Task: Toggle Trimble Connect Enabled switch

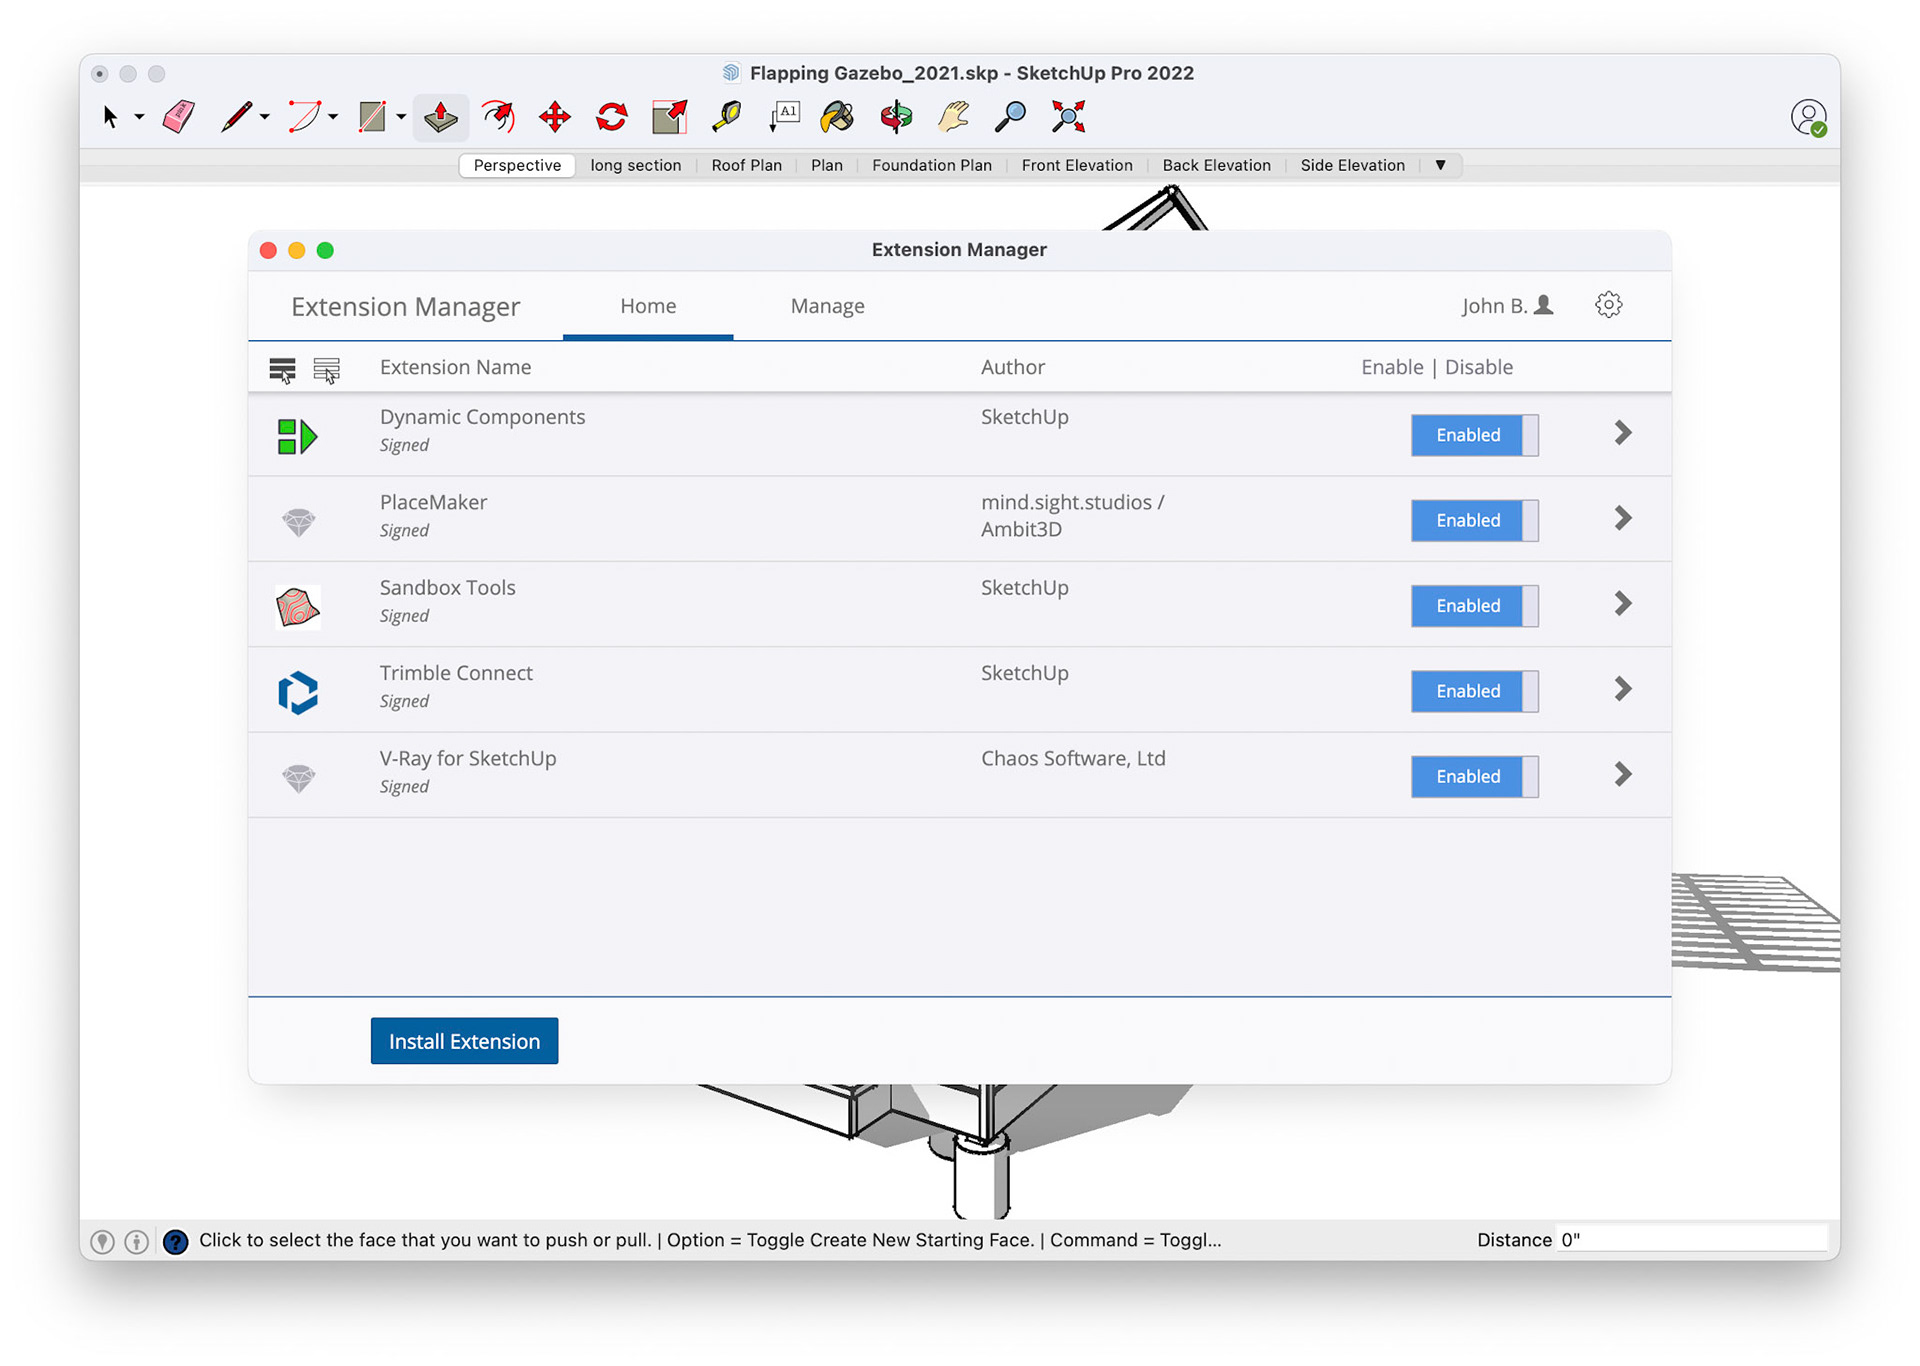Action: [1474, 691]
